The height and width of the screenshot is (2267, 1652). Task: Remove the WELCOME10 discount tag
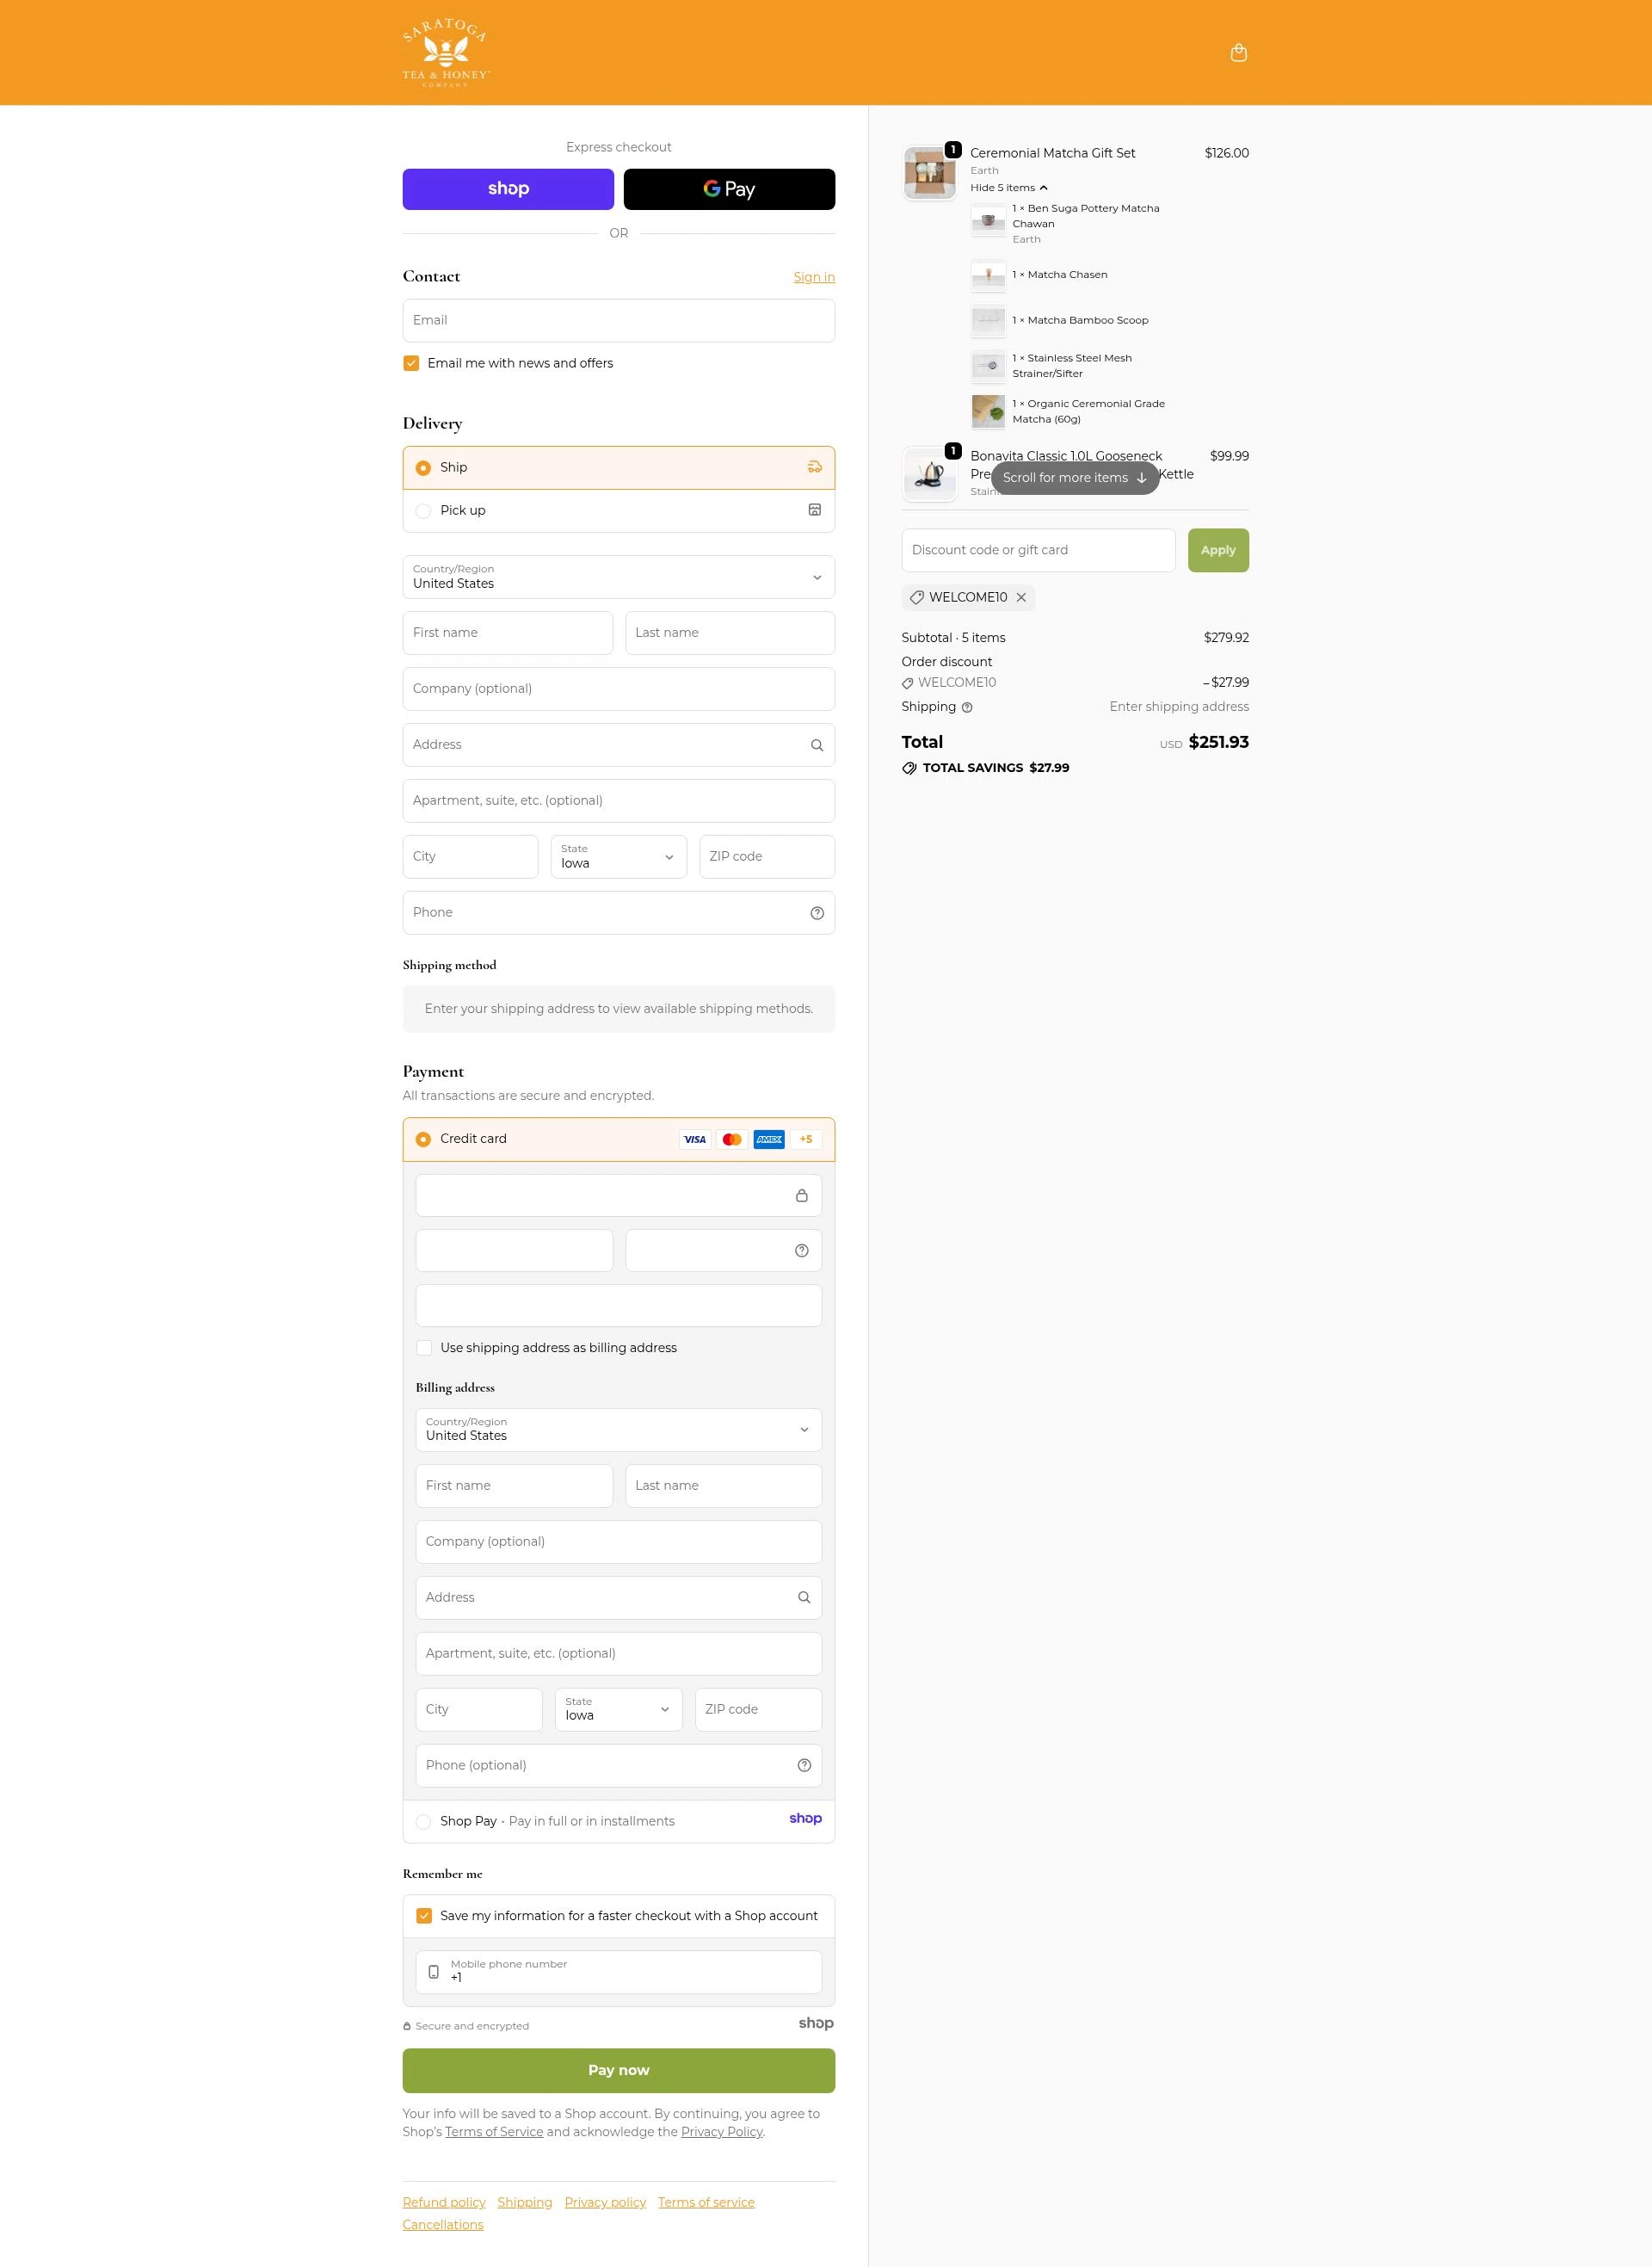[x=1021, y=597]
